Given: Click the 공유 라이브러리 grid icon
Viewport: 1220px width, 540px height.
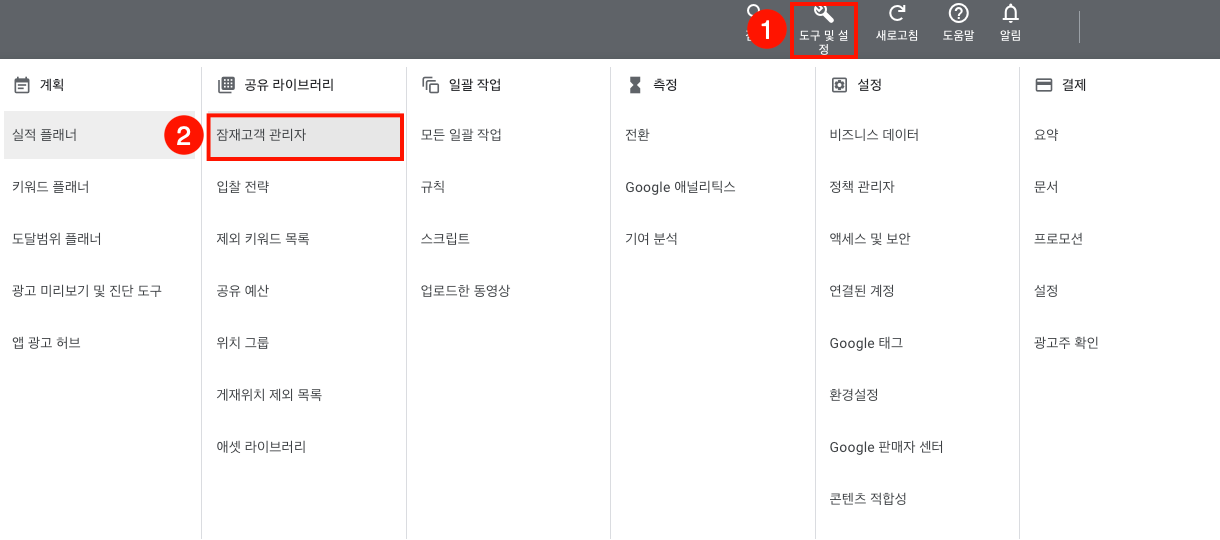Looking at the screenshot, I should [226, 85].
